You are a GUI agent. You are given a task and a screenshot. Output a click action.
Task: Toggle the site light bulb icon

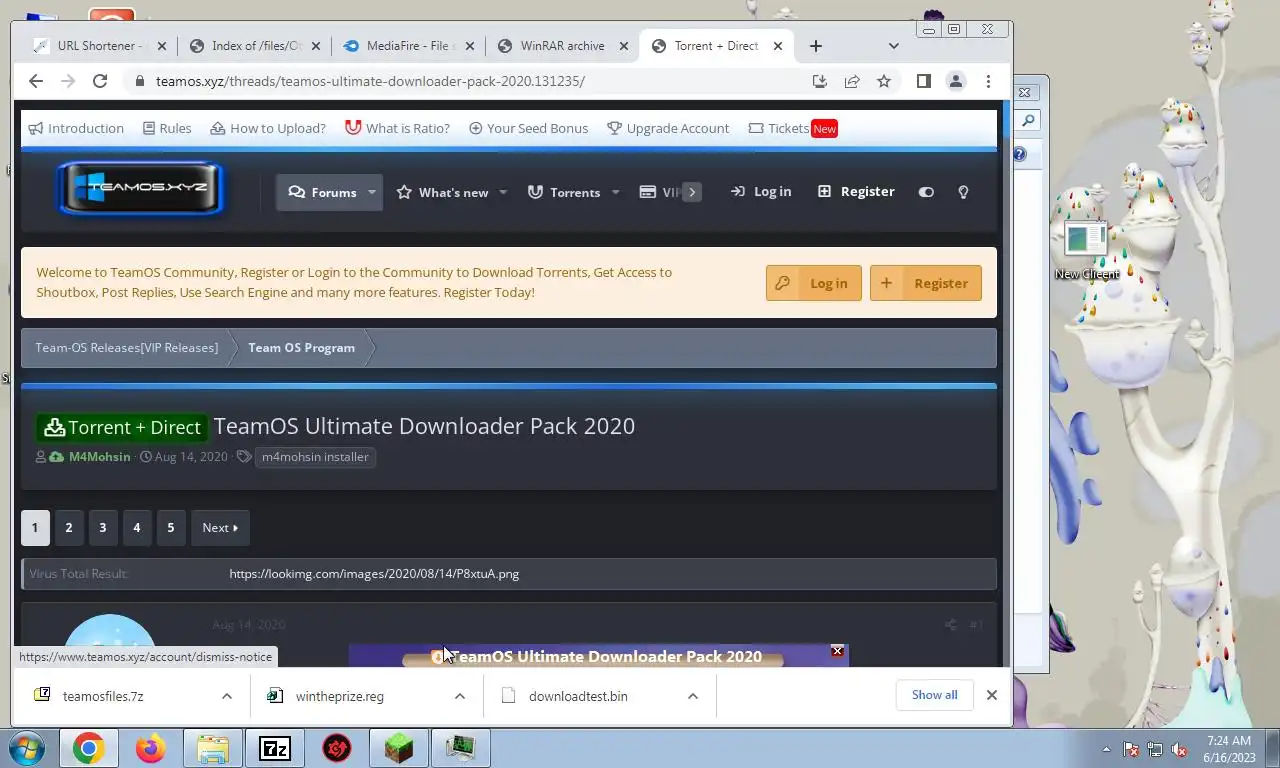pyautogui.click(x=963, y=192)
